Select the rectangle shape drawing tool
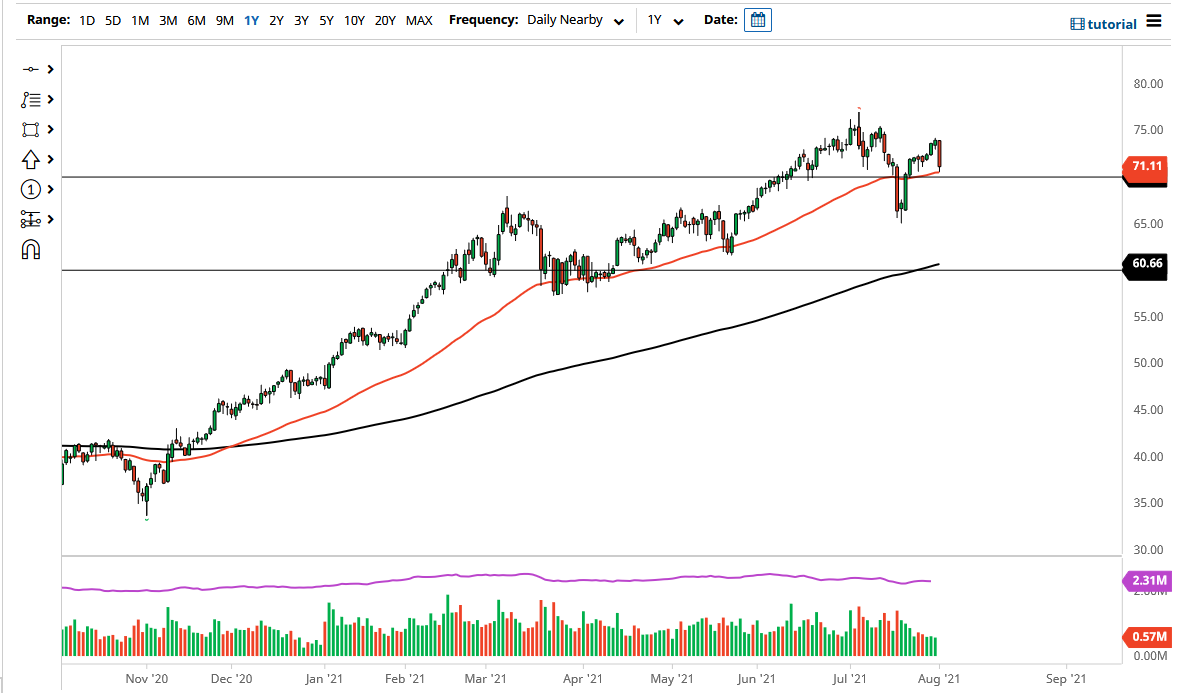The height and width of the screenshot is (693, 1178). (x=30, y=129)
